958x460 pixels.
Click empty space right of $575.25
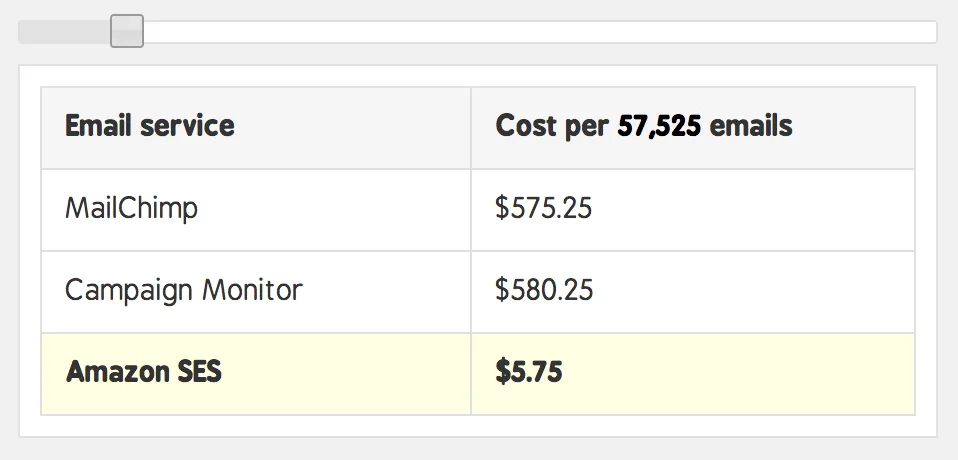tap(751, 210)
